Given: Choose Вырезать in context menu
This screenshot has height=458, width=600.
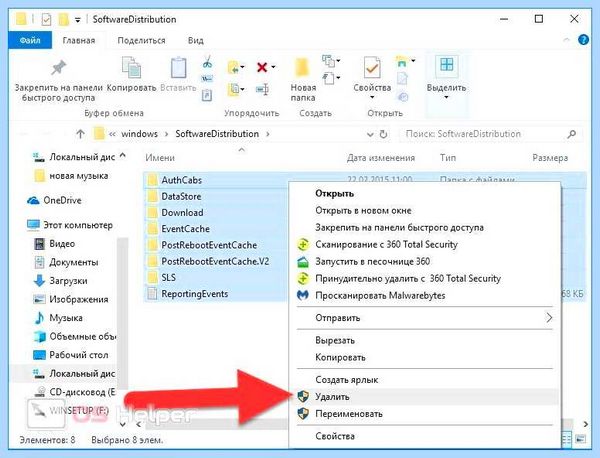Looking at the screenshot, I should point(425,340).
